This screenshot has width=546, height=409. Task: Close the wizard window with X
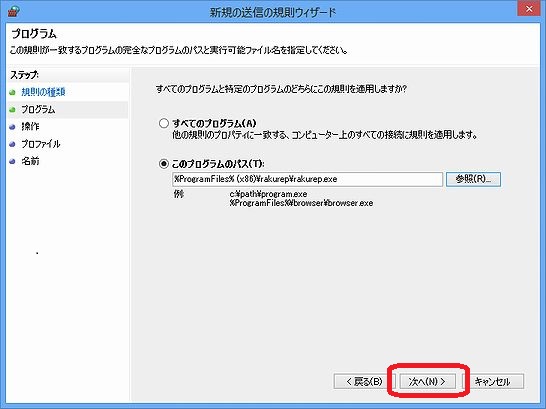click(x=529, y=9)
